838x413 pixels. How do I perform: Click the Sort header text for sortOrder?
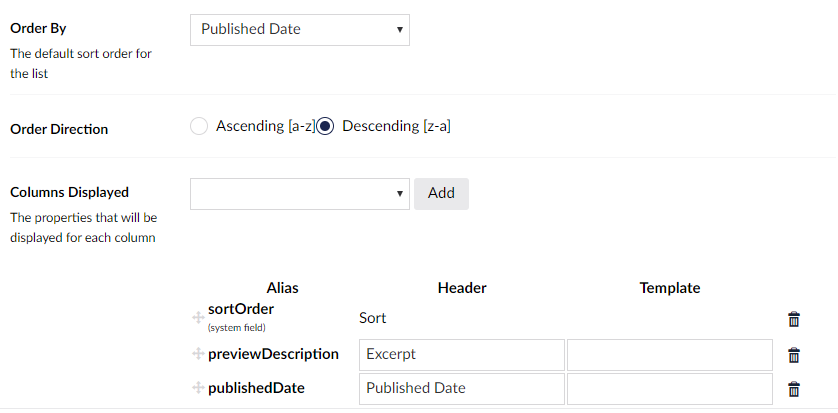tap(373, 318)
